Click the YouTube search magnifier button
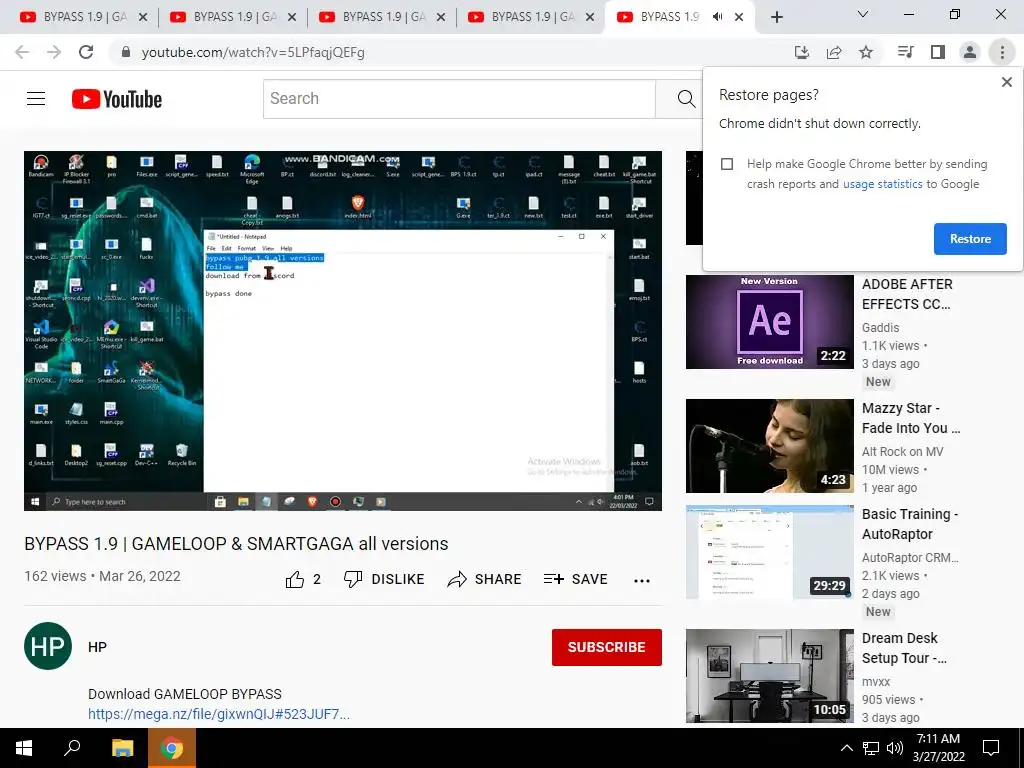This screenshot has height=768, width=1024. point(686,99)
